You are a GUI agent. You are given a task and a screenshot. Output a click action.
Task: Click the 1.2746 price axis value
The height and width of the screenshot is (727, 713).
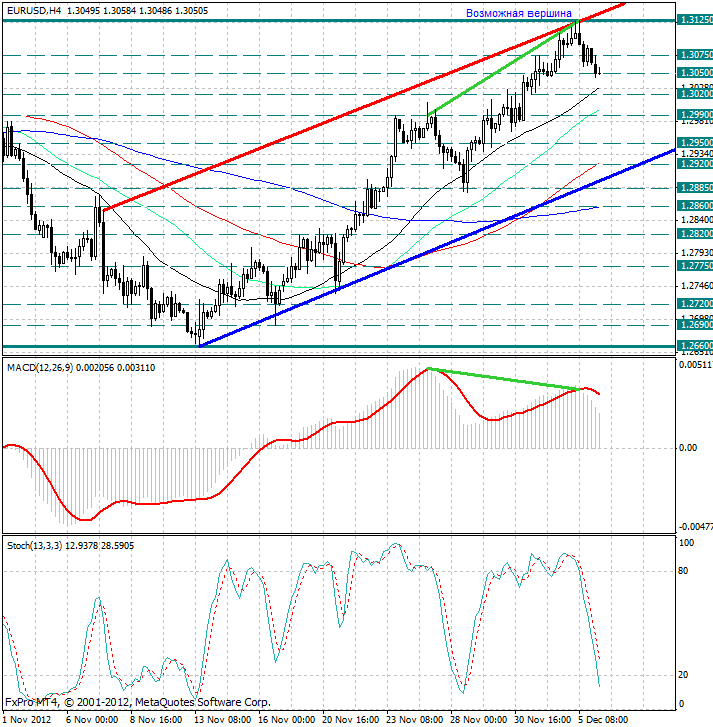(x=697, y=286)
